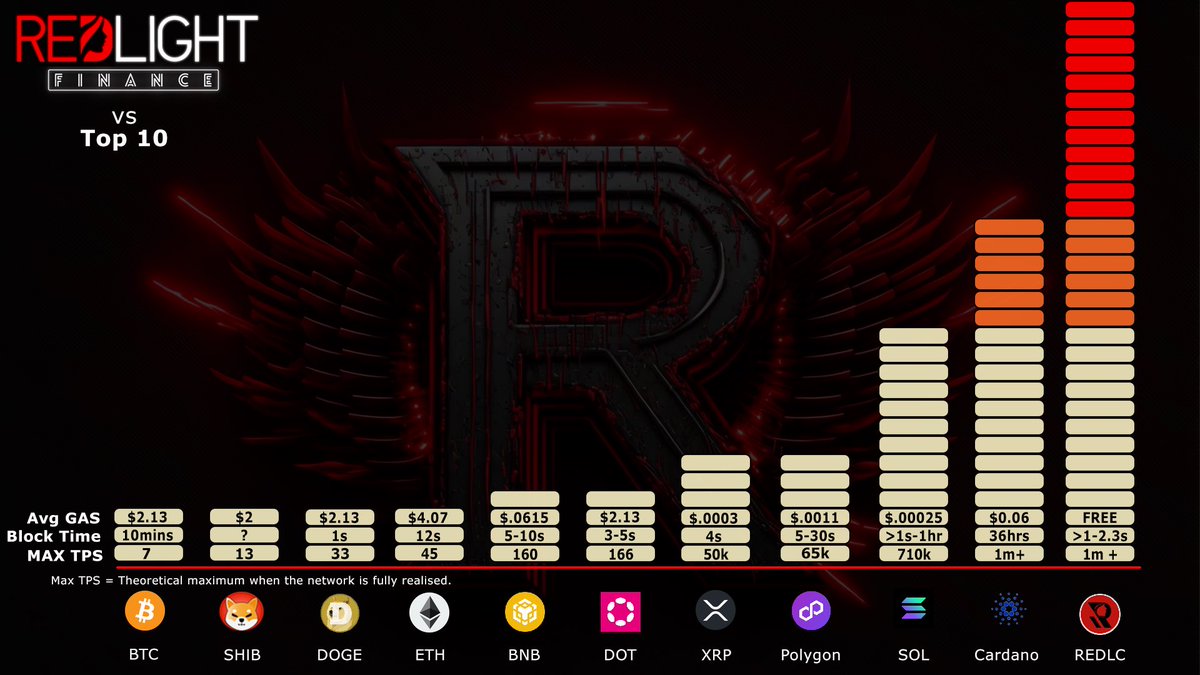
Task: Click the XRP block time 4s
Action: coord(716,535)
